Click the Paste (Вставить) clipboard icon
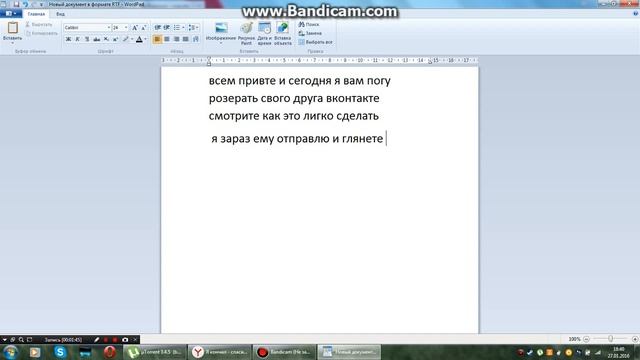 (13, 28)
